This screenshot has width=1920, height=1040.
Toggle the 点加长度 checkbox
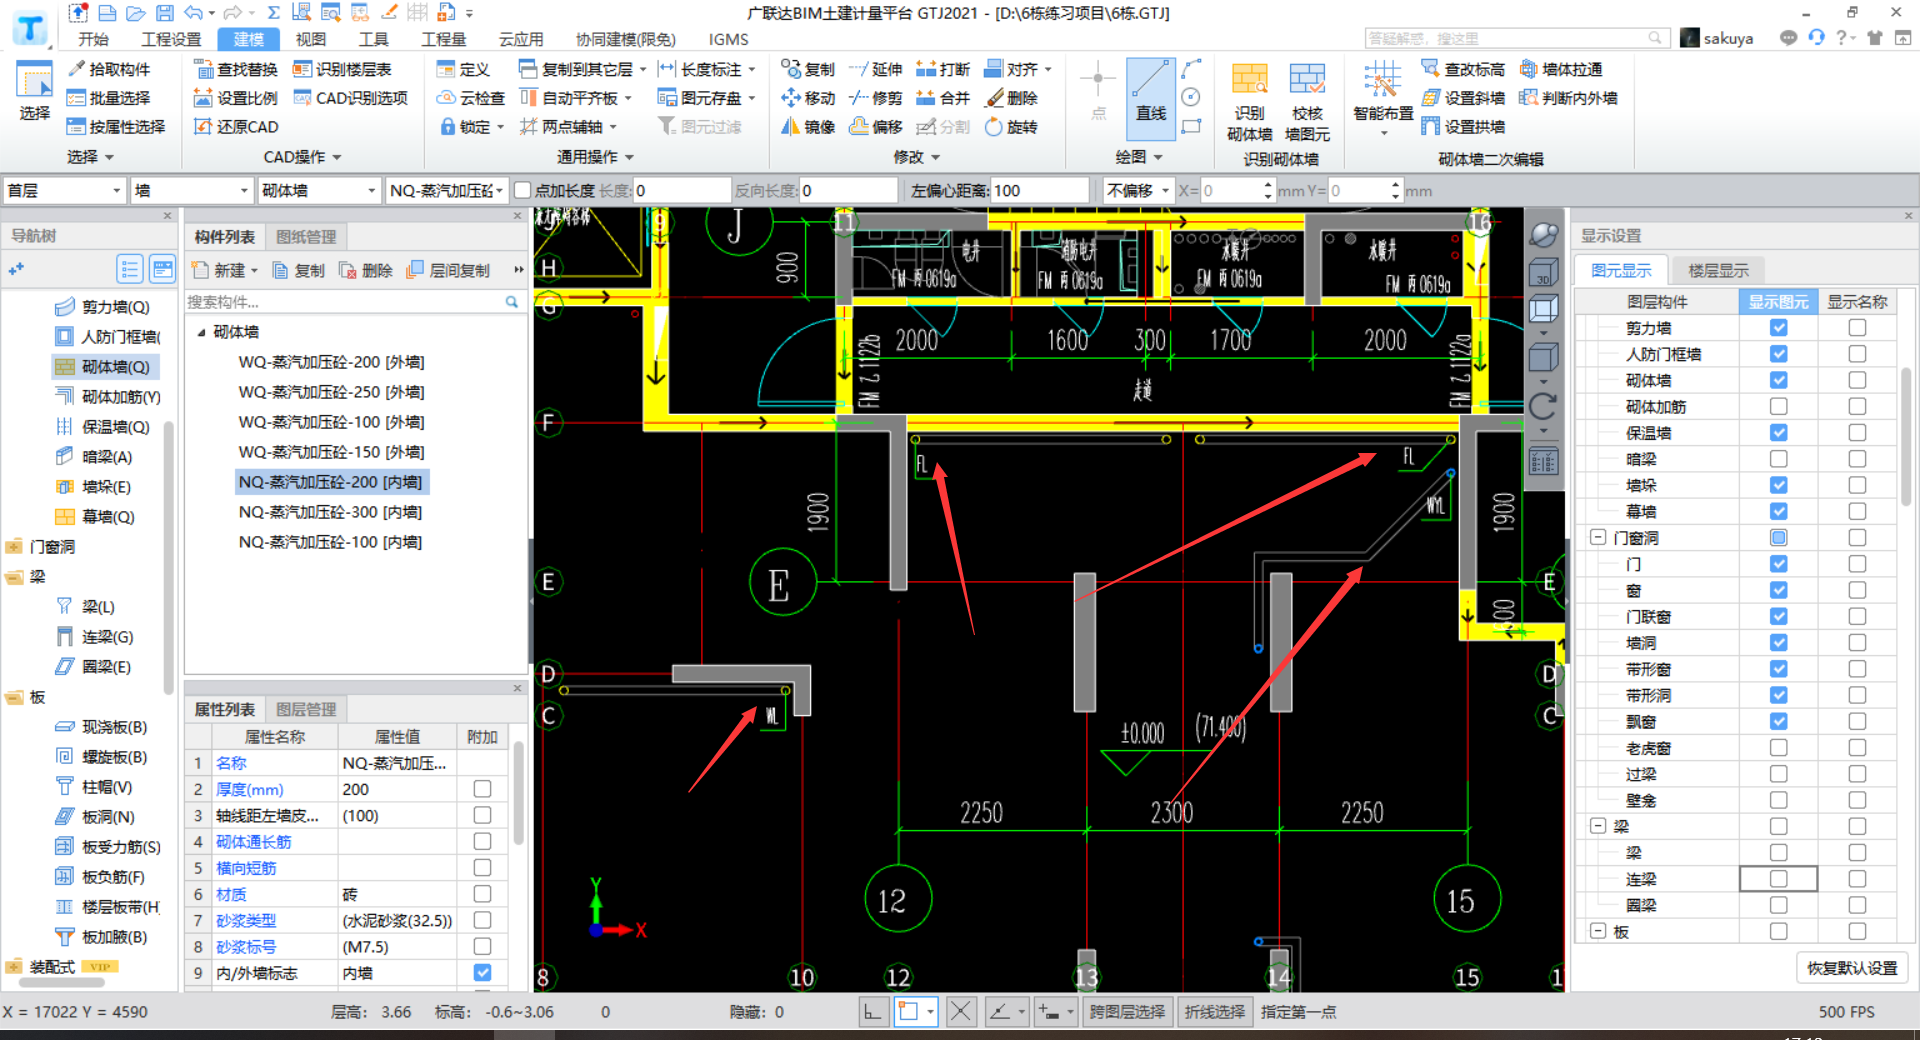(x=522, y=190)
